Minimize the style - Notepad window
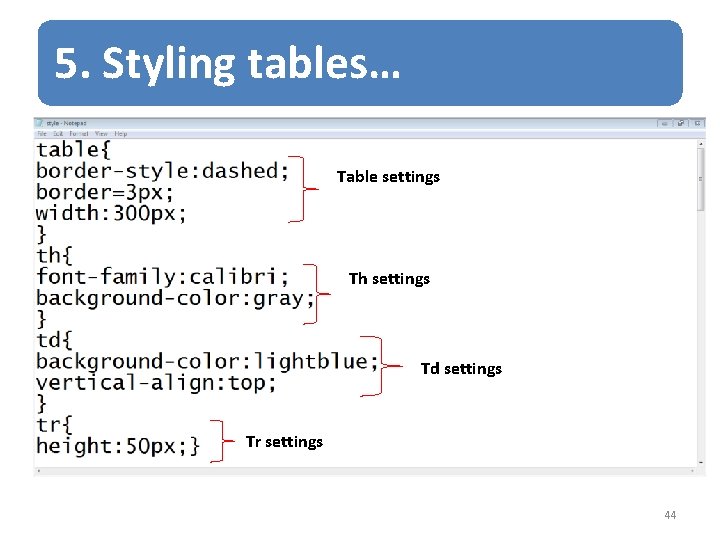 click(x=664, y=123)
